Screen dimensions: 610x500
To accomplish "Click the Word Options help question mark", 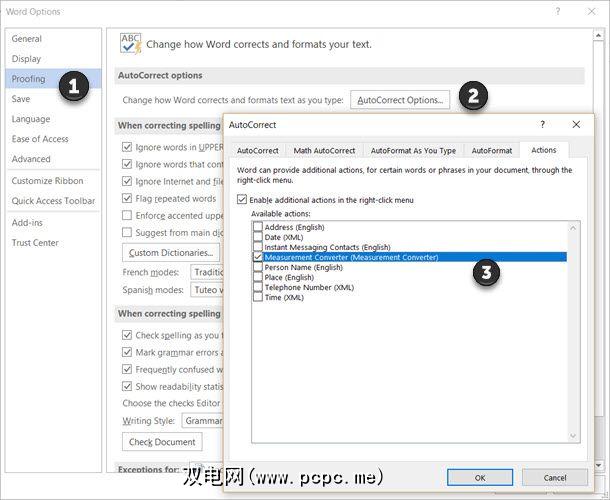I will (558, 11).
